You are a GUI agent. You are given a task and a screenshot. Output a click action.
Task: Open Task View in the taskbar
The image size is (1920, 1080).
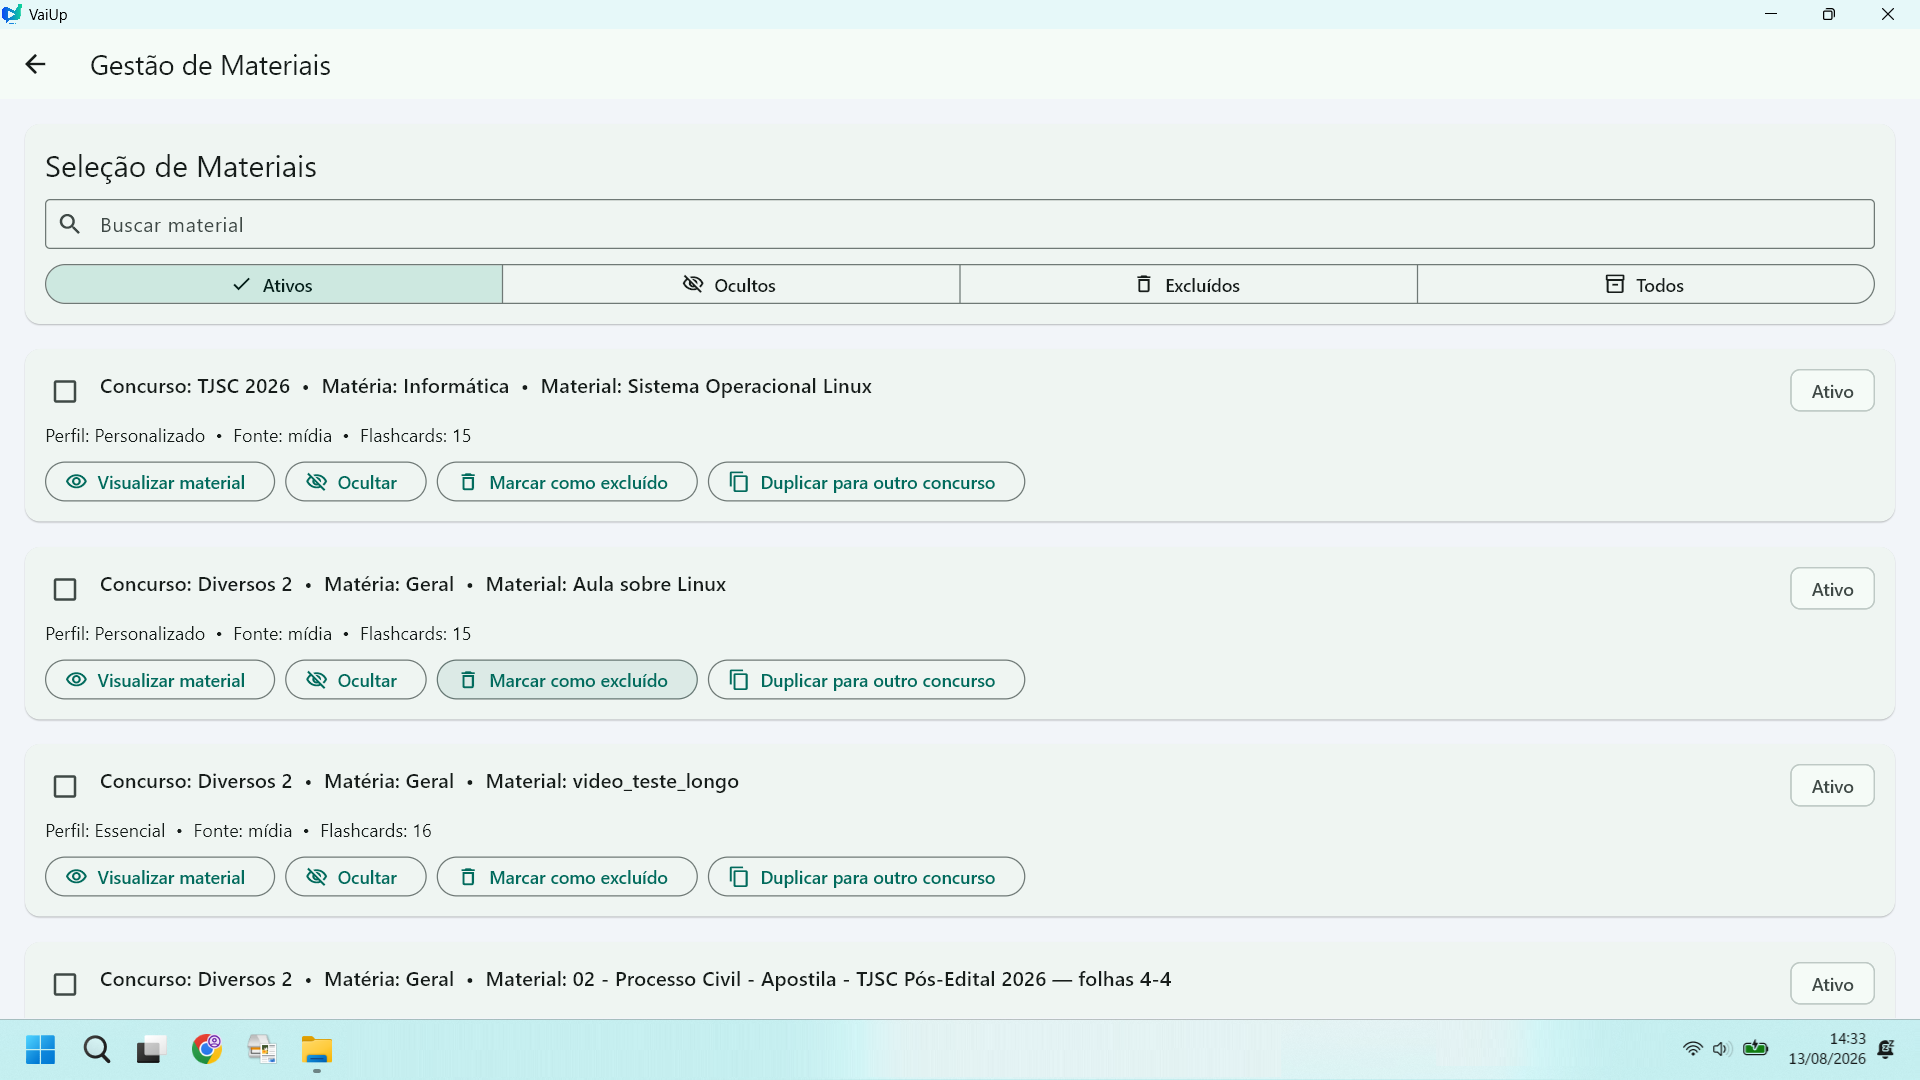pos(150,1050)
